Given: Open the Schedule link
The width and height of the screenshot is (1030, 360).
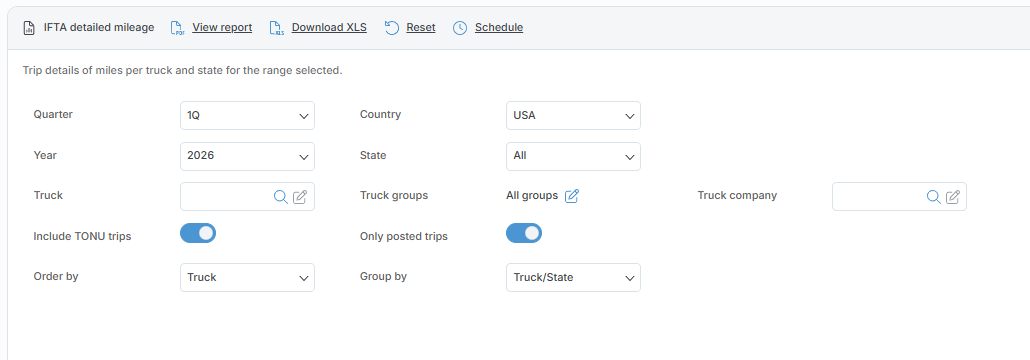Looking at the screenshot, I should (499, 28).
